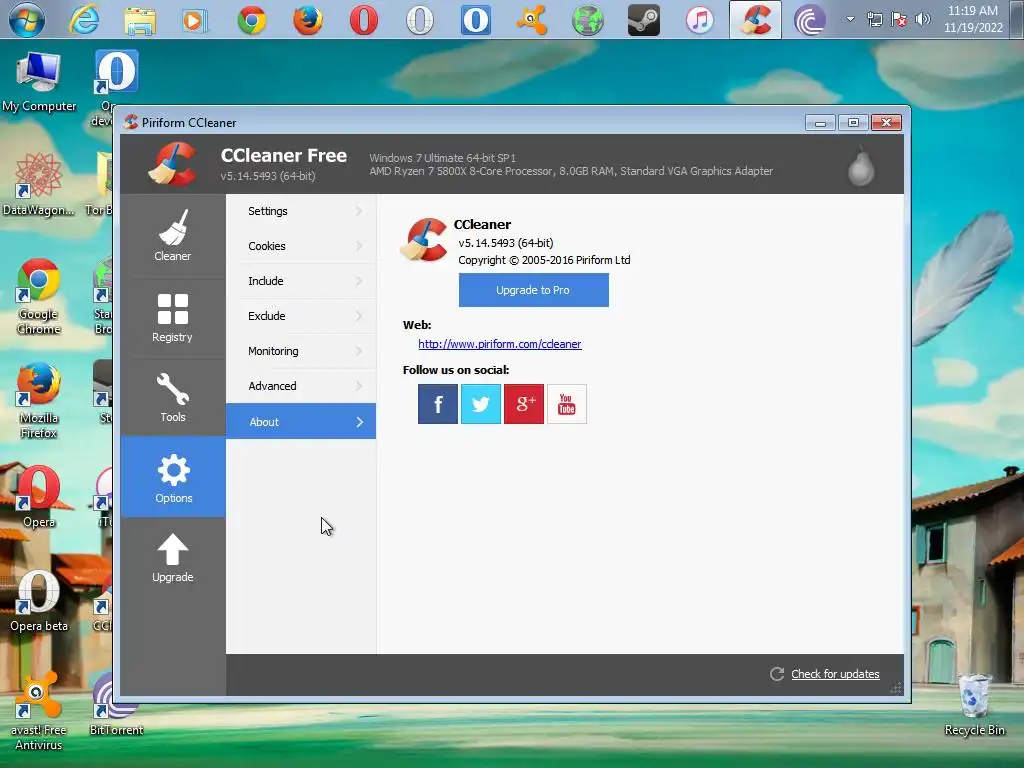Expand the Include chevron arrow
This screenshot has width=1024, height=768.
tap(359, 281)
